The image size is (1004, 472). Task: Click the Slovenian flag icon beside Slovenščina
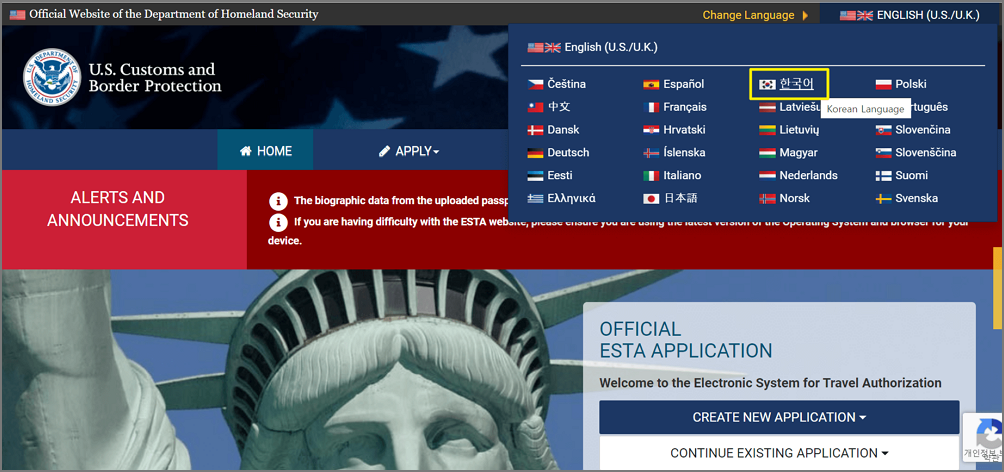(x=884, y=153)
